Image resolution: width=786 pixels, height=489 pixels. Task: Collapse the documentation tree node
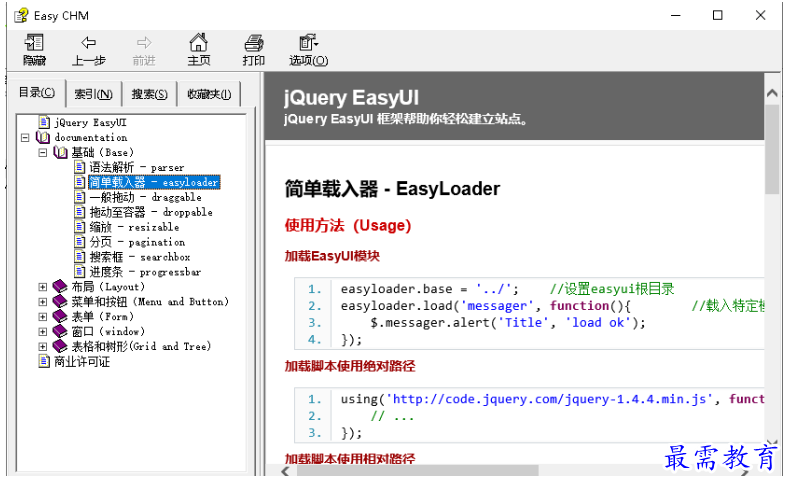pyautogui.click(x=25, y=137)
